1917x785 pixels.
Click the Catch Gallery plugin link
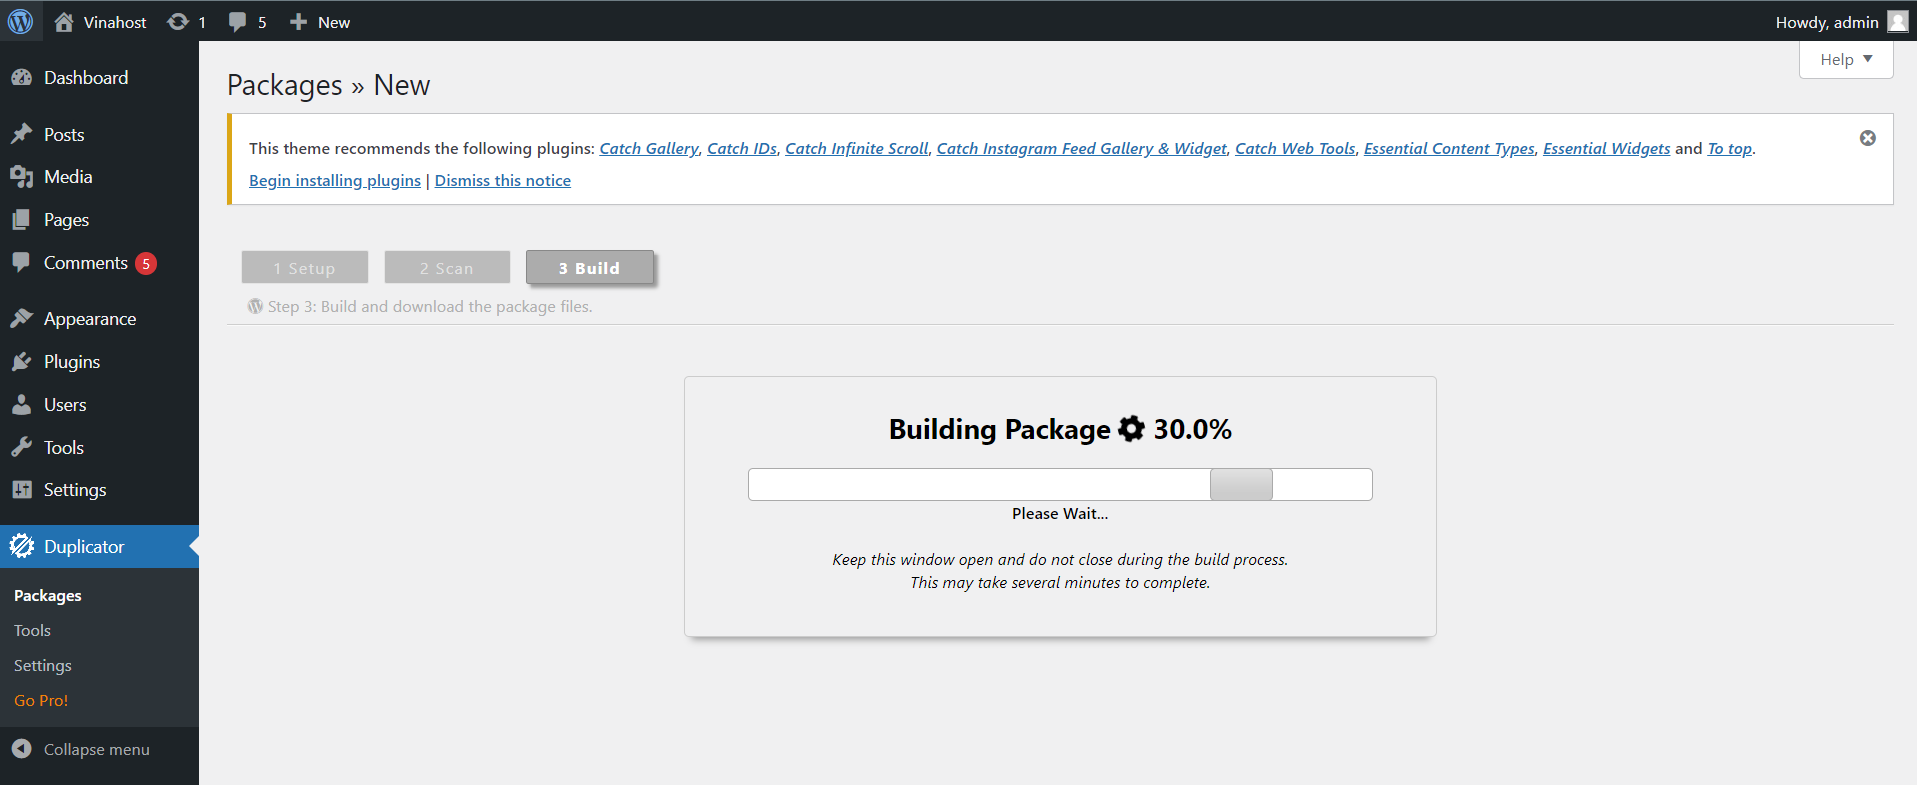[648, 149]
